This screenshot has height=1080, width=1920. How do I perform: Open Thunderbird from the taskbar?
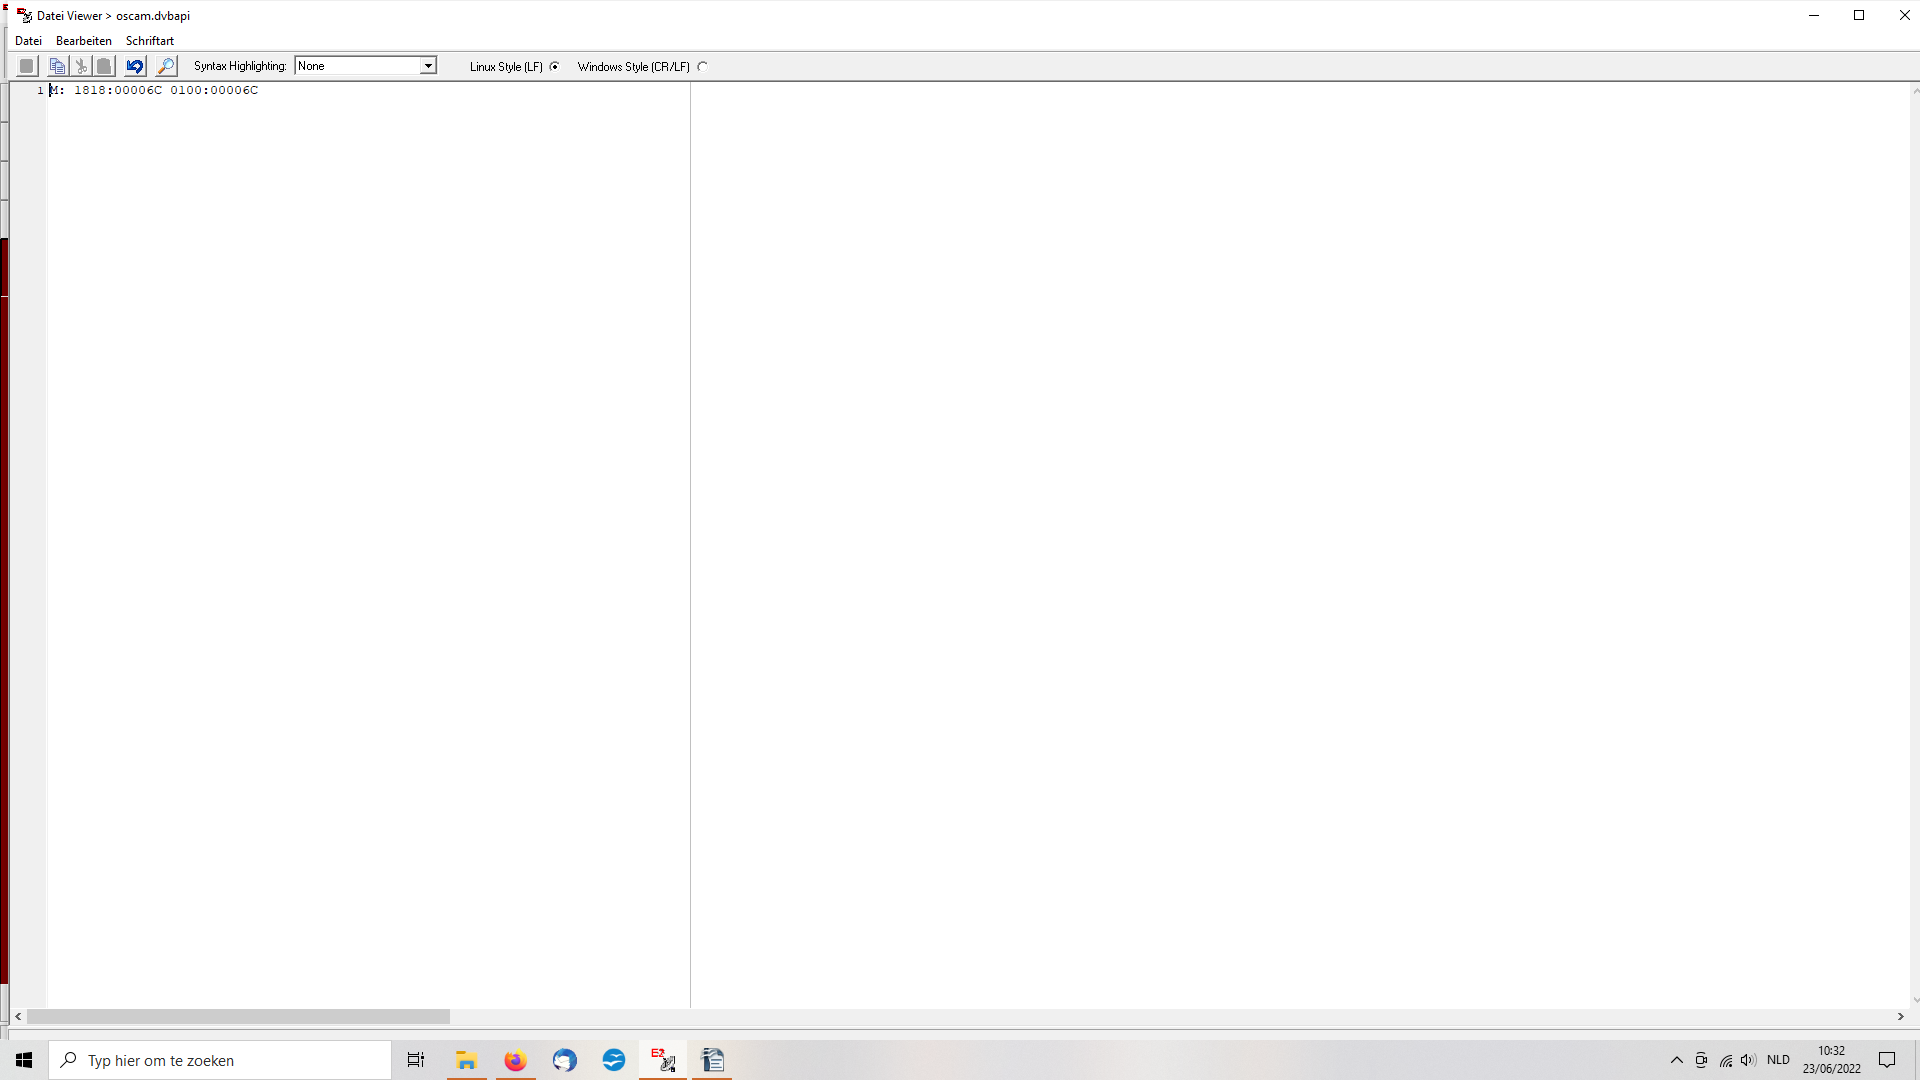pyautogui.click(x=564, y=1060)
